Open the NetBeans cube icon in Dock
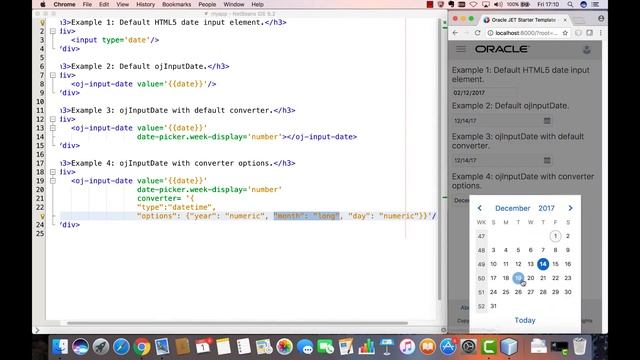Viewport: 640px width, 360px height. (509, 347)
